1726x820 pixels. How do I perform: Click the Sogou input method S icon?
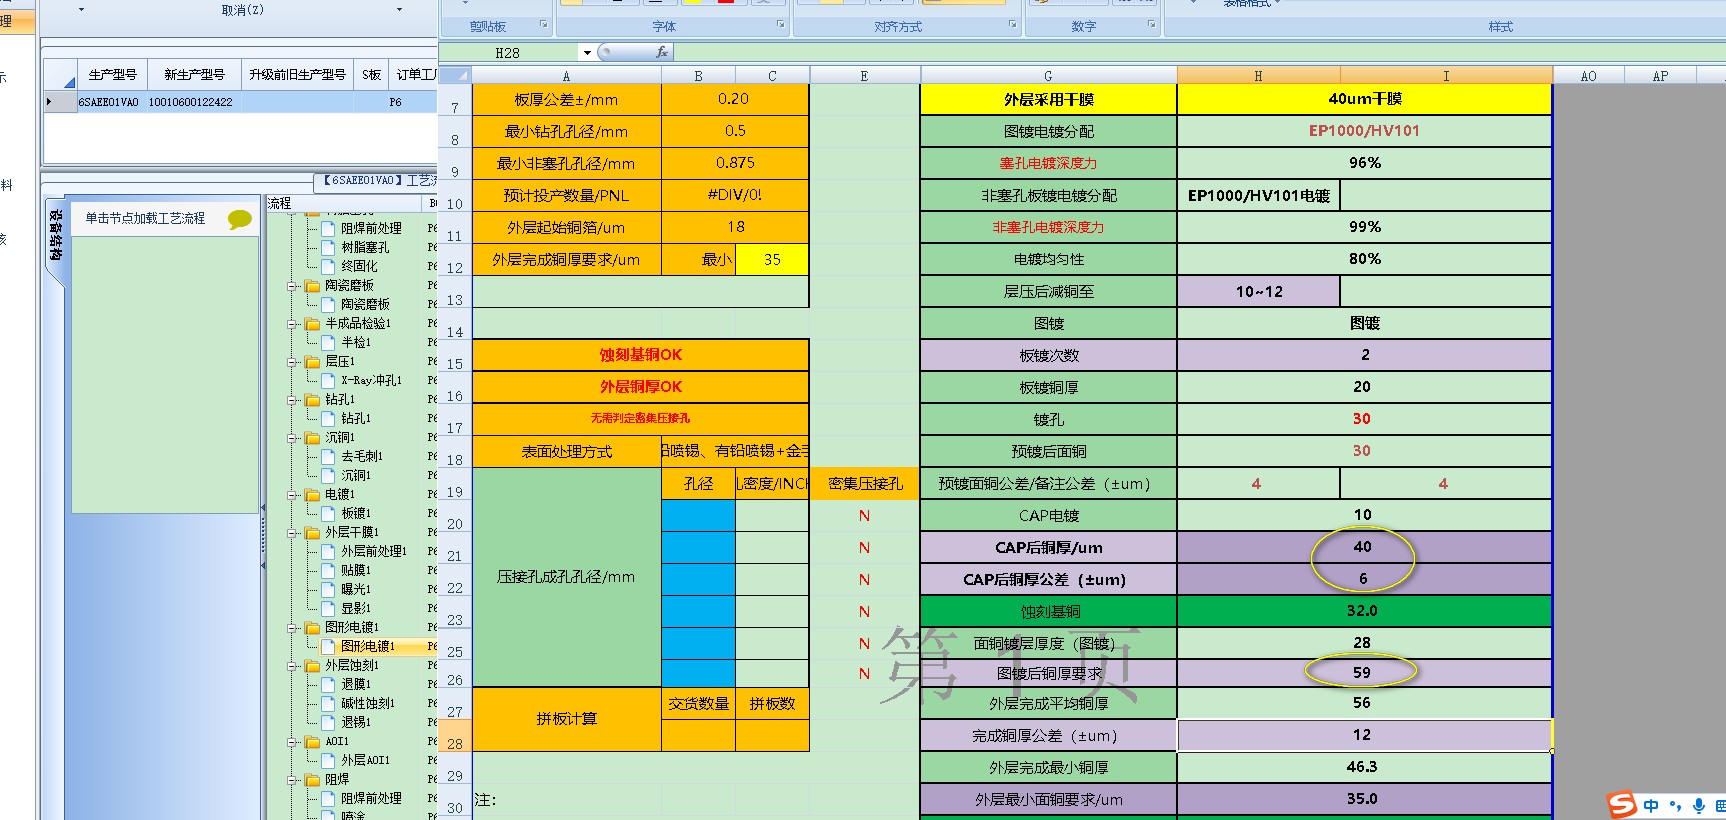coord(1622,804)
